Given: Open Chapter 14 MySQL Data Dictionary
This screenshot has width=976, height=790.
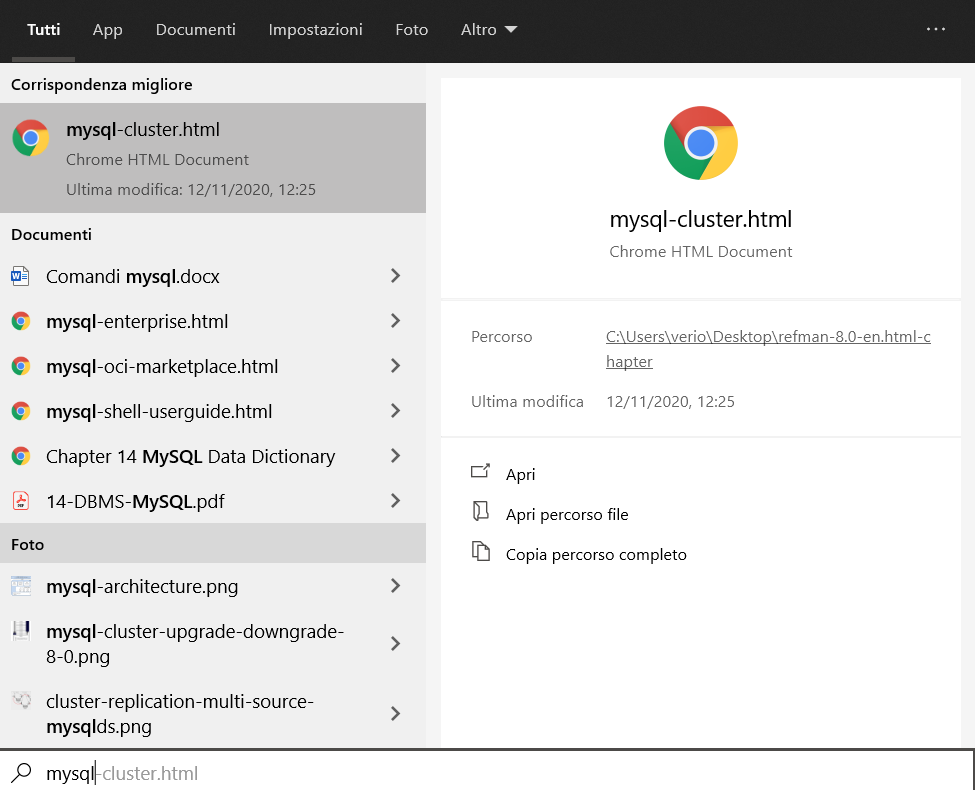Looking at the screenshot, I should 190,457.
